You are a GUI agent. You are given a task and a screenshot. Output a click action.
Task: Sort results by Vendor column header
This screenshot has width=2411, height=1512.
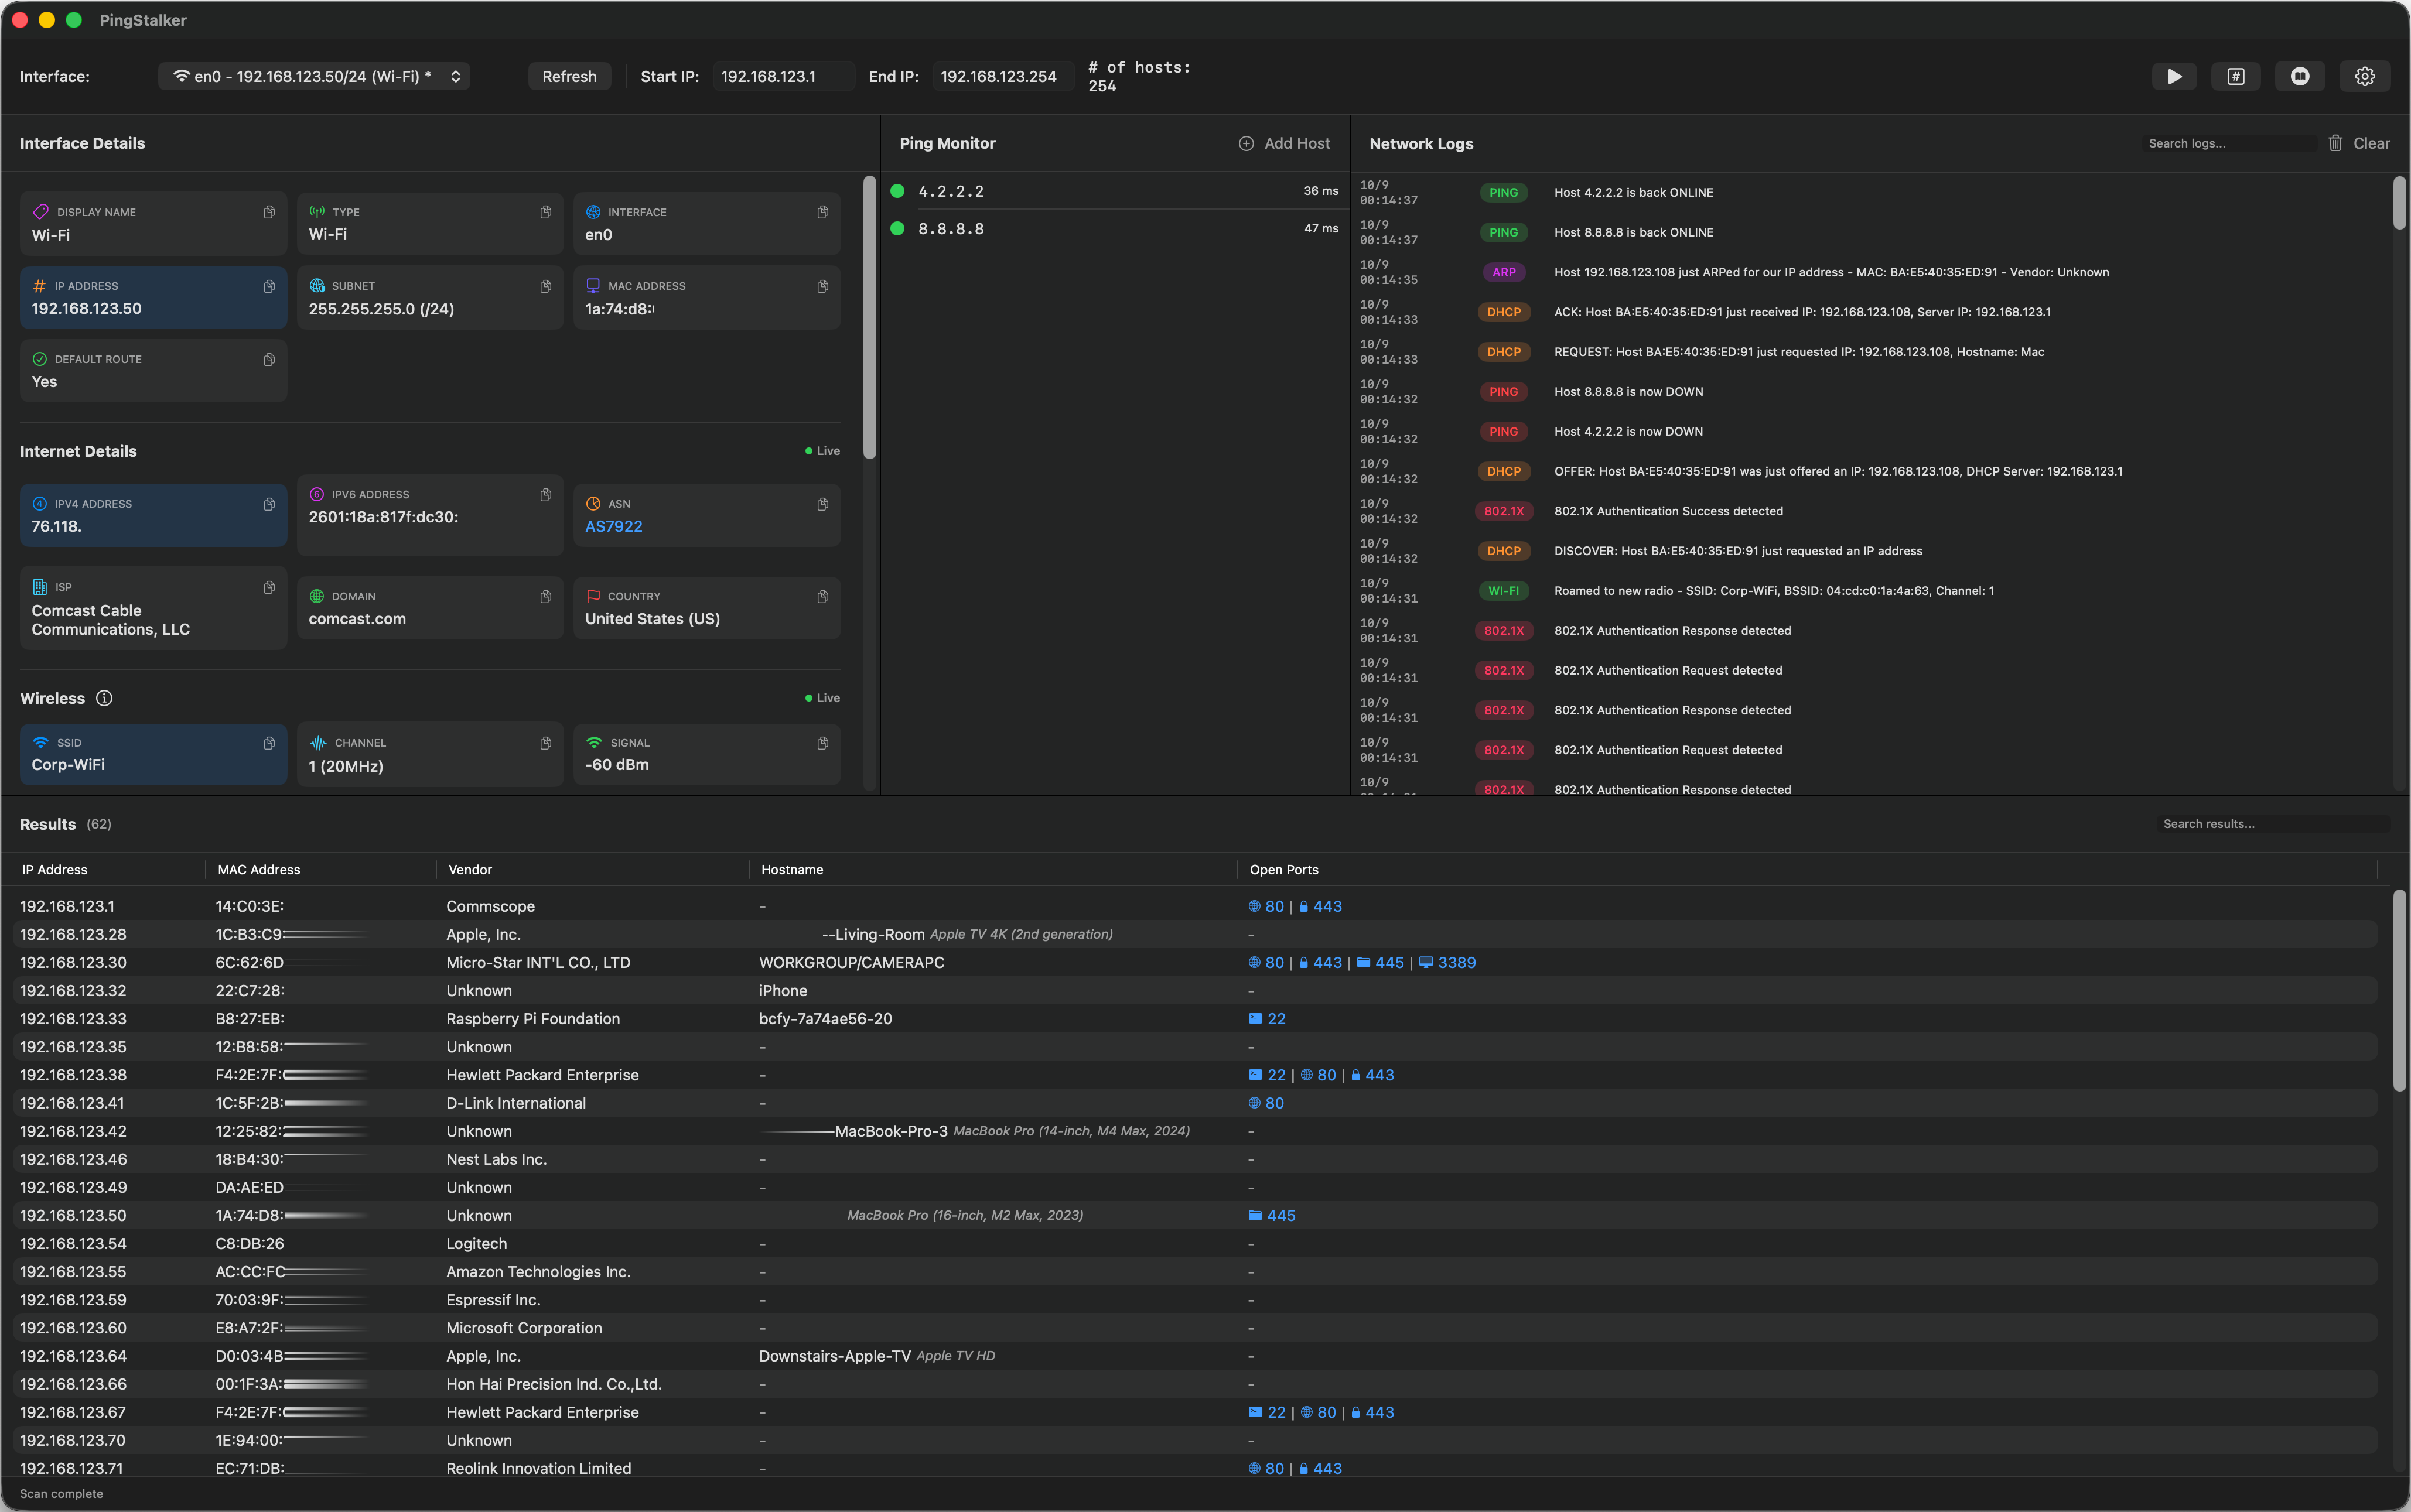(470, 869)
